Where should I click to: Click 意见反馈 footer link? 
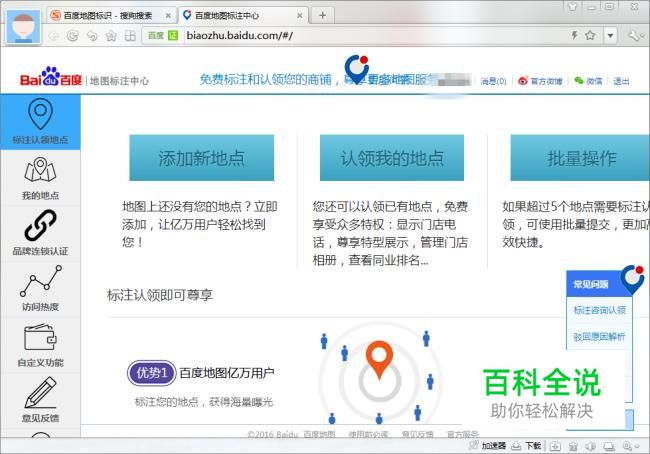417,434
